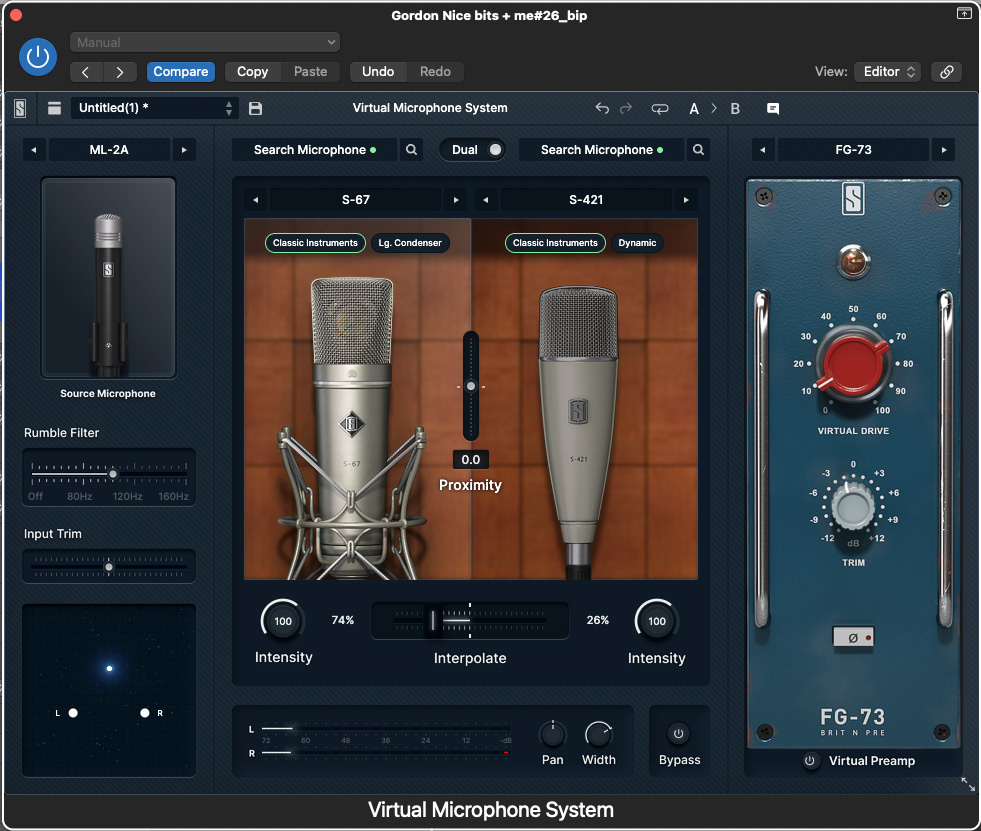Image resolution: width=981 pixels, height=831 pixels.
Task: Click the left microphone search magnifier
Action: 411,150
